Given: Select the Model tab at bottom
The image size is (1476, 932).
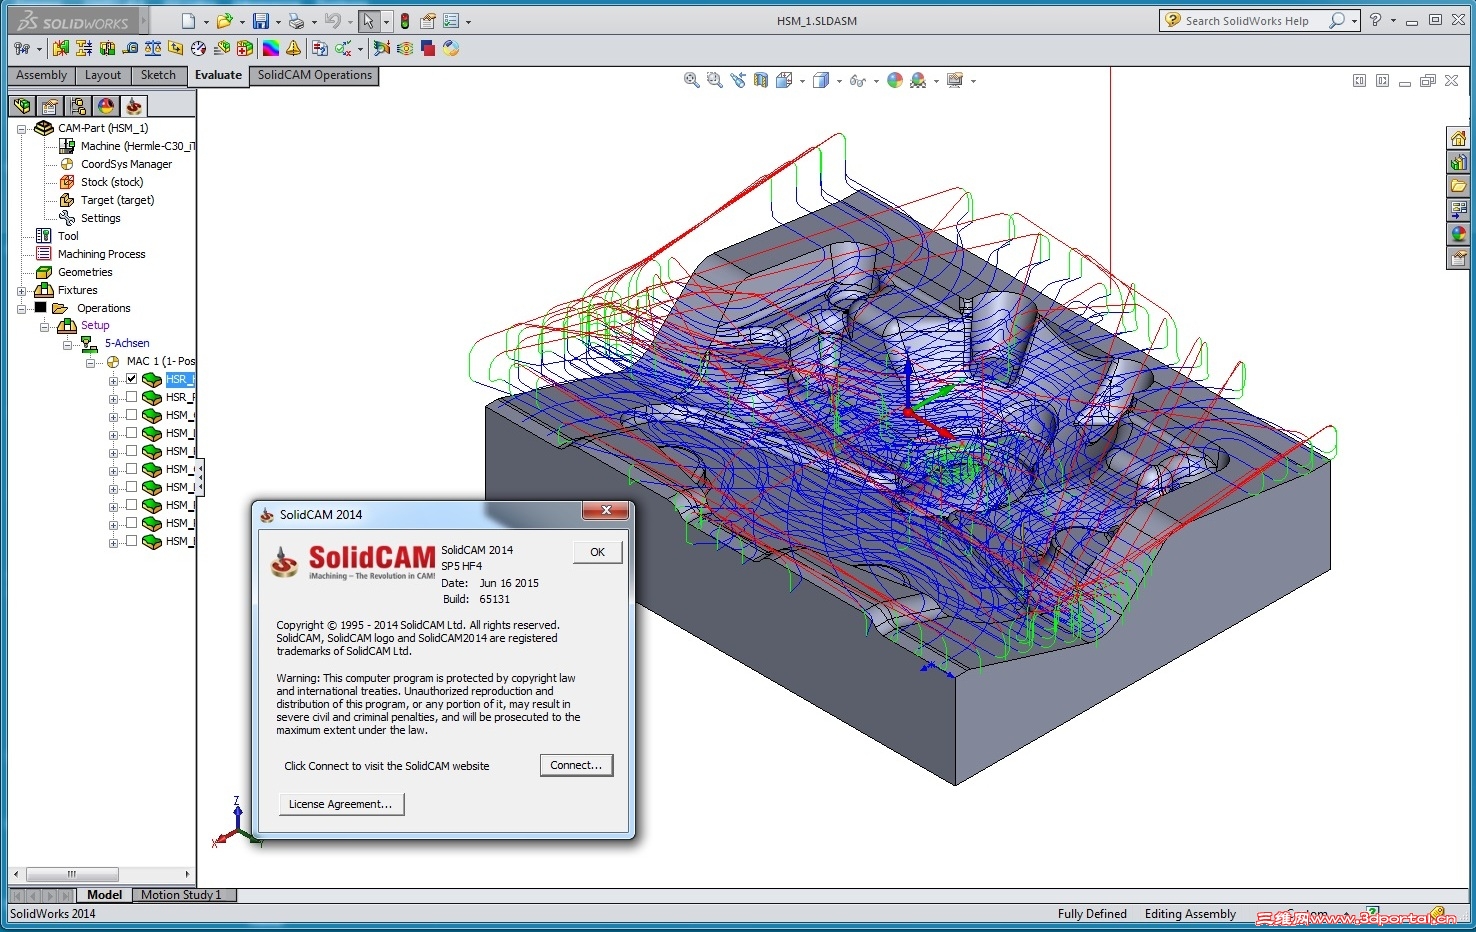Looking at the screenshot, I should click(x=104, y=895).
